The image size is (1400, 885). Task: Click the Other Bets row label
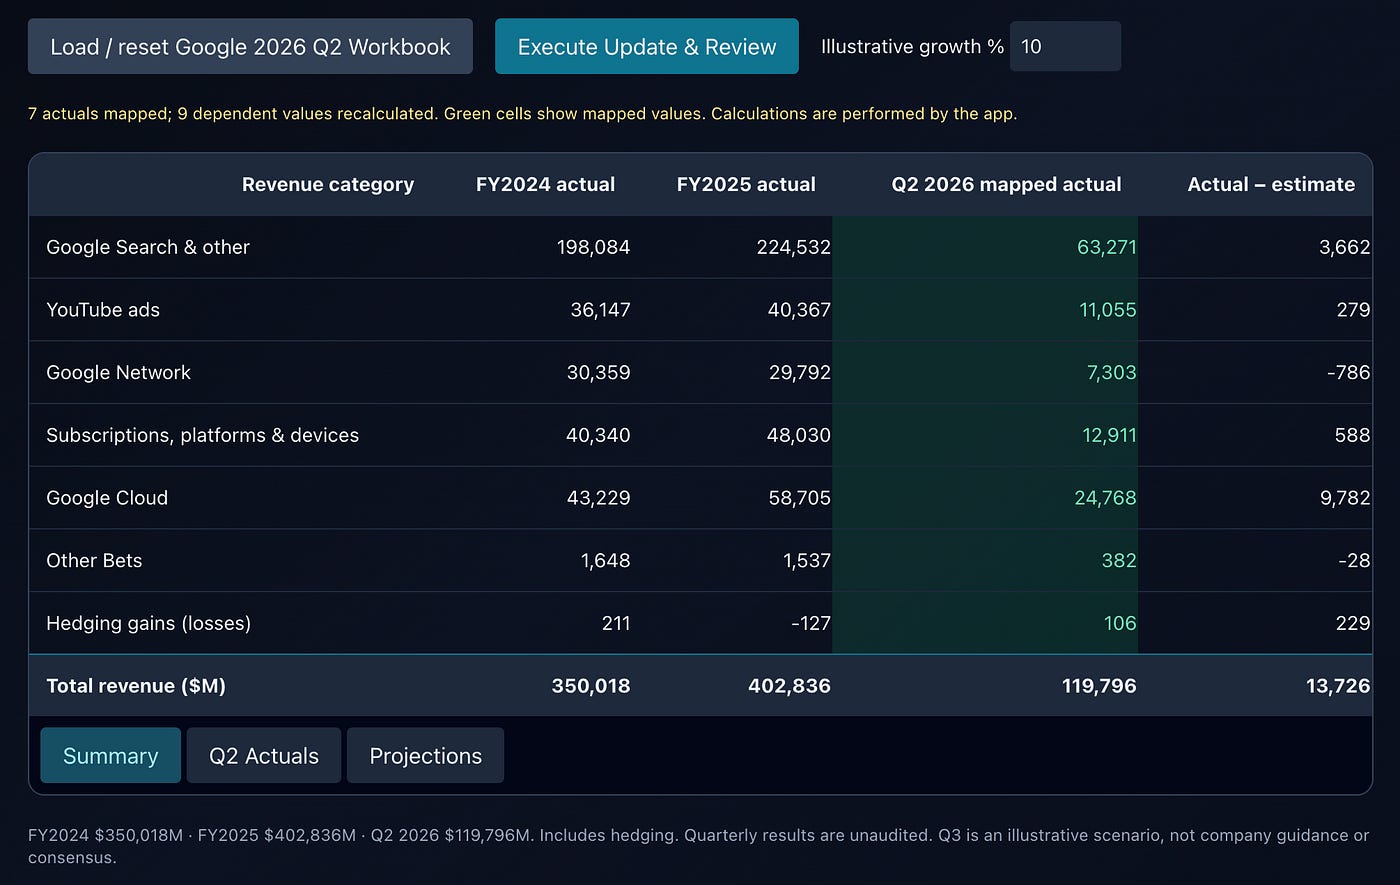point(94,560)
